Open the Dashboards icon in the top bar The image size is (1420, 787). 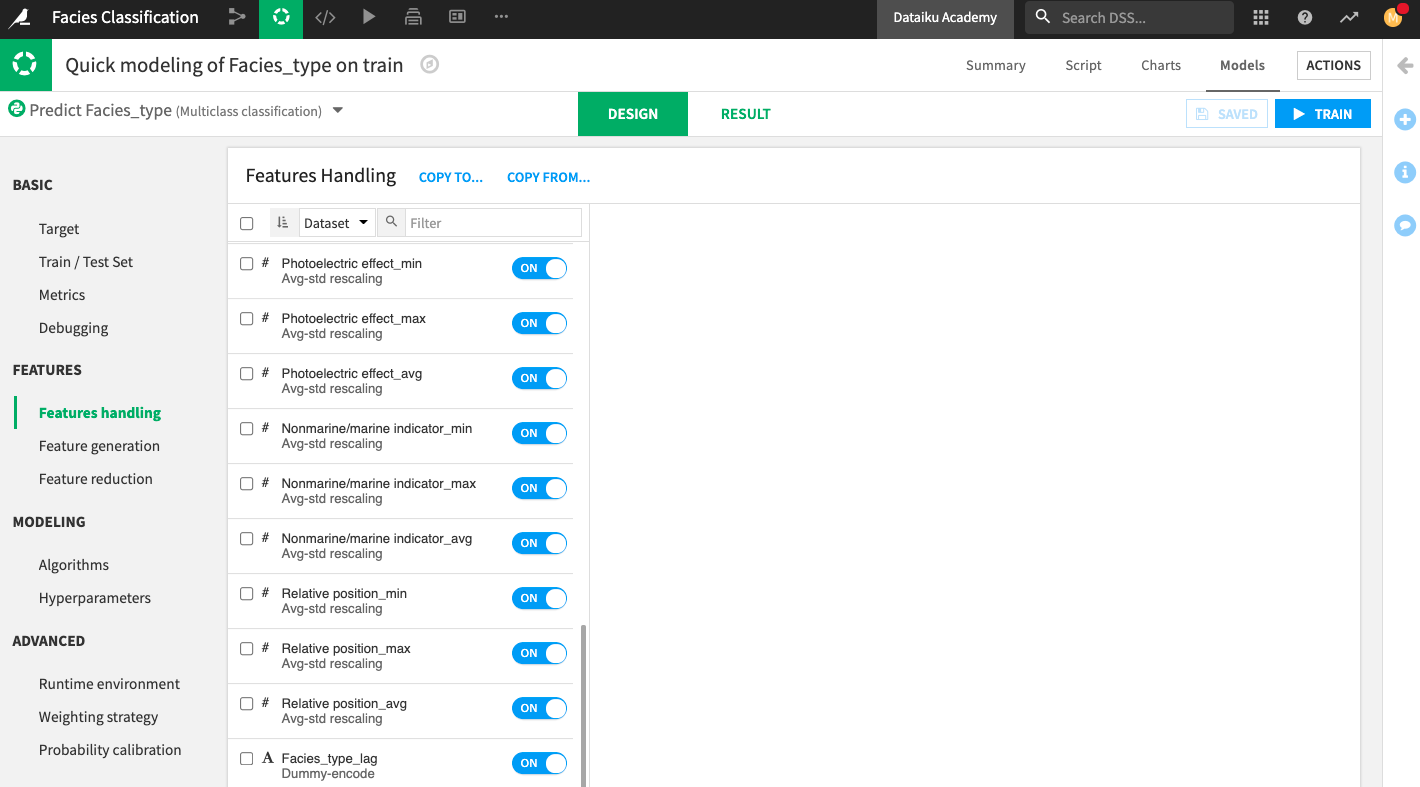(457, 17)
